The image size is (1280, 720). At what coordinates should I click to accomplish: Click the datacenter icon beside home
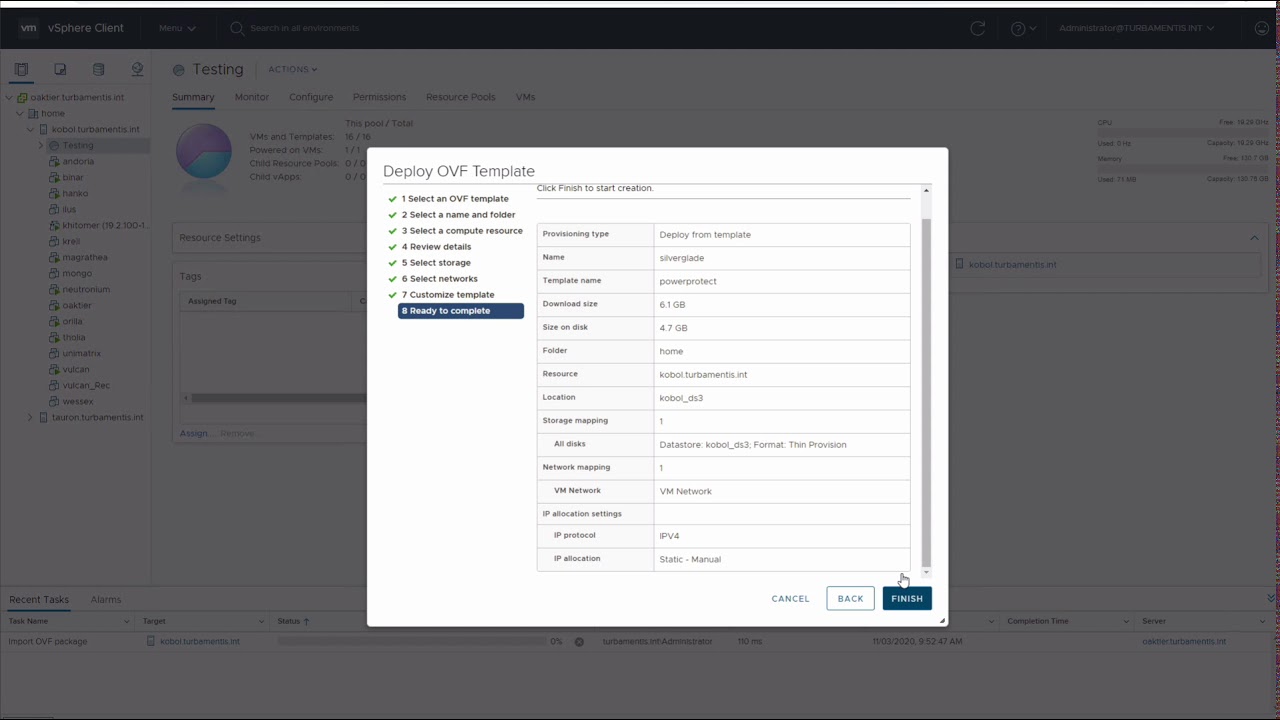(x=33, y=113)
